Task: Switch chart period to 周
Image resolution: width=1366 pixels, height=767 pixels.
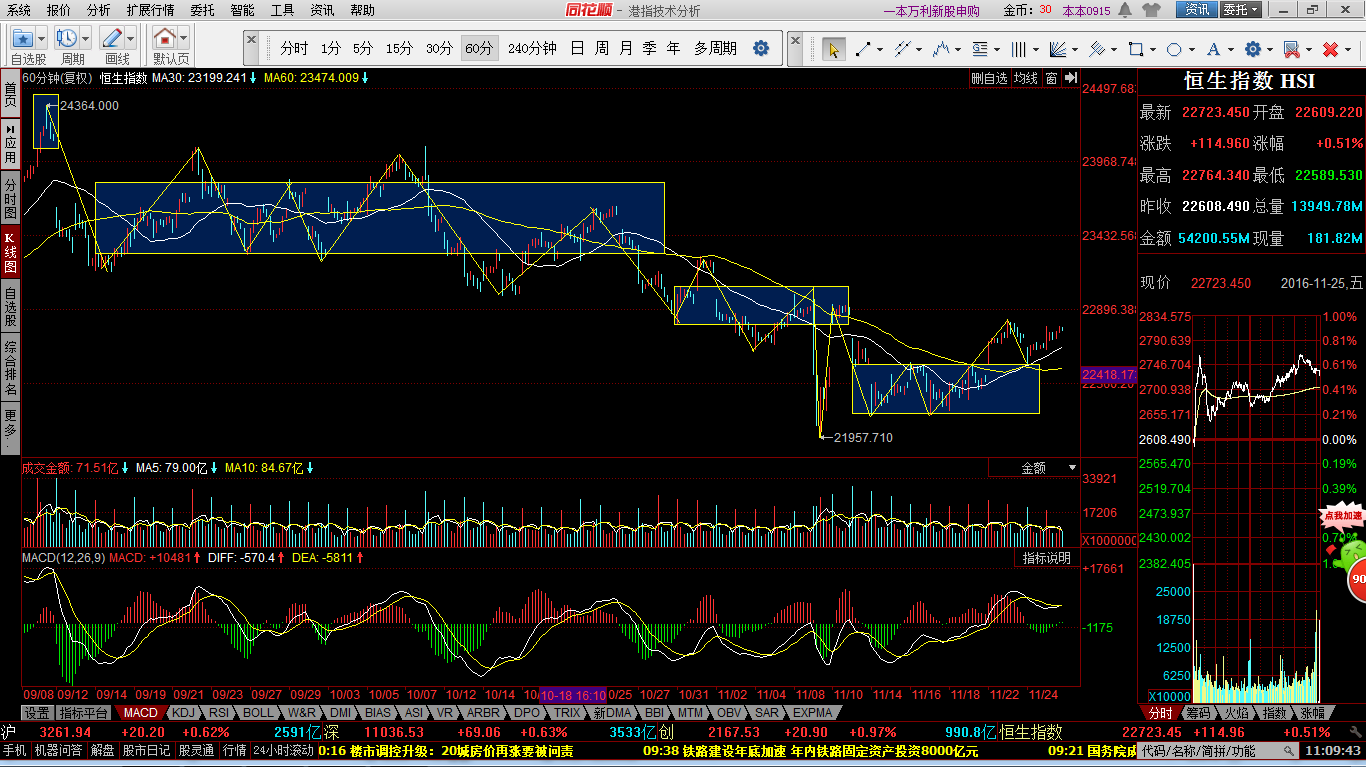Action: [x=602, y=49]
